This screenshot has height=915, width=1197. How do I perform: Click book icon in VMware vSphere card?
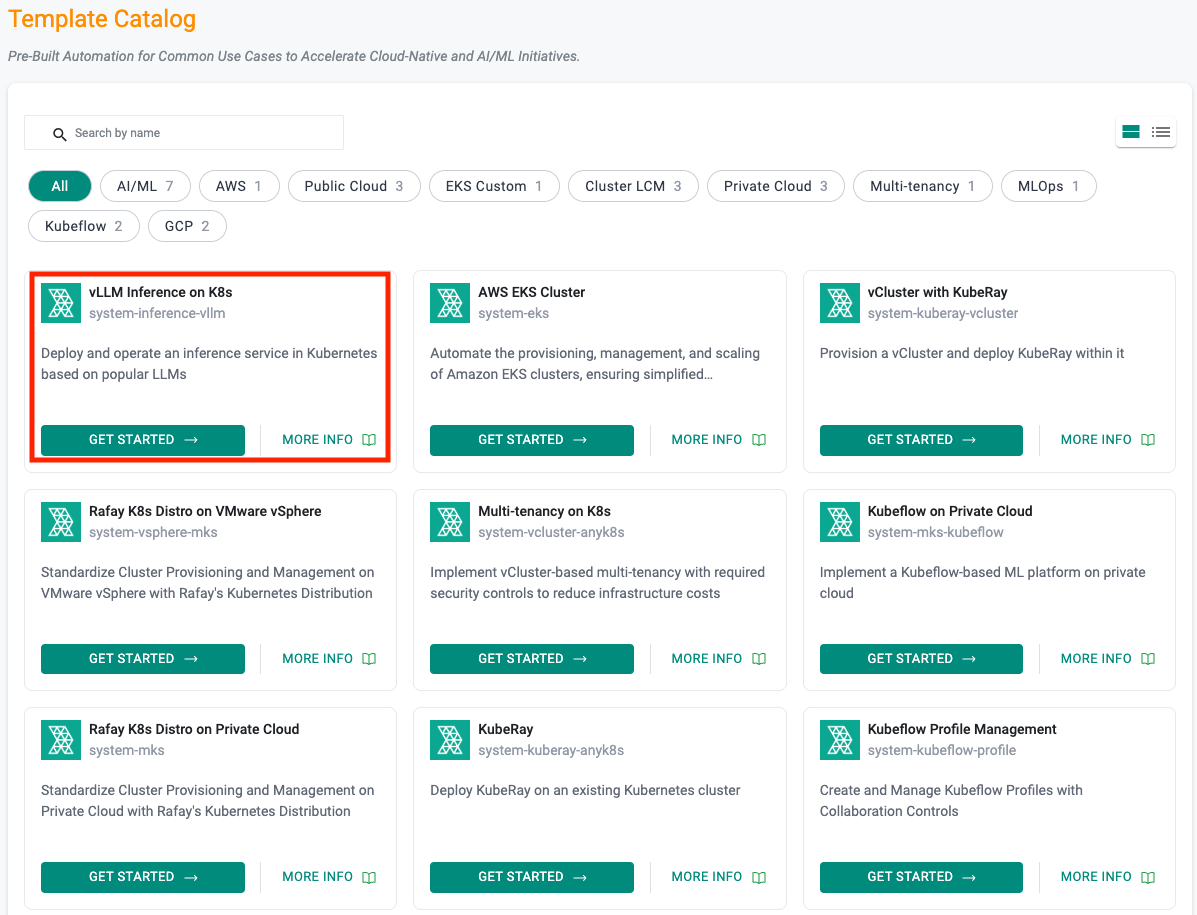369,659
